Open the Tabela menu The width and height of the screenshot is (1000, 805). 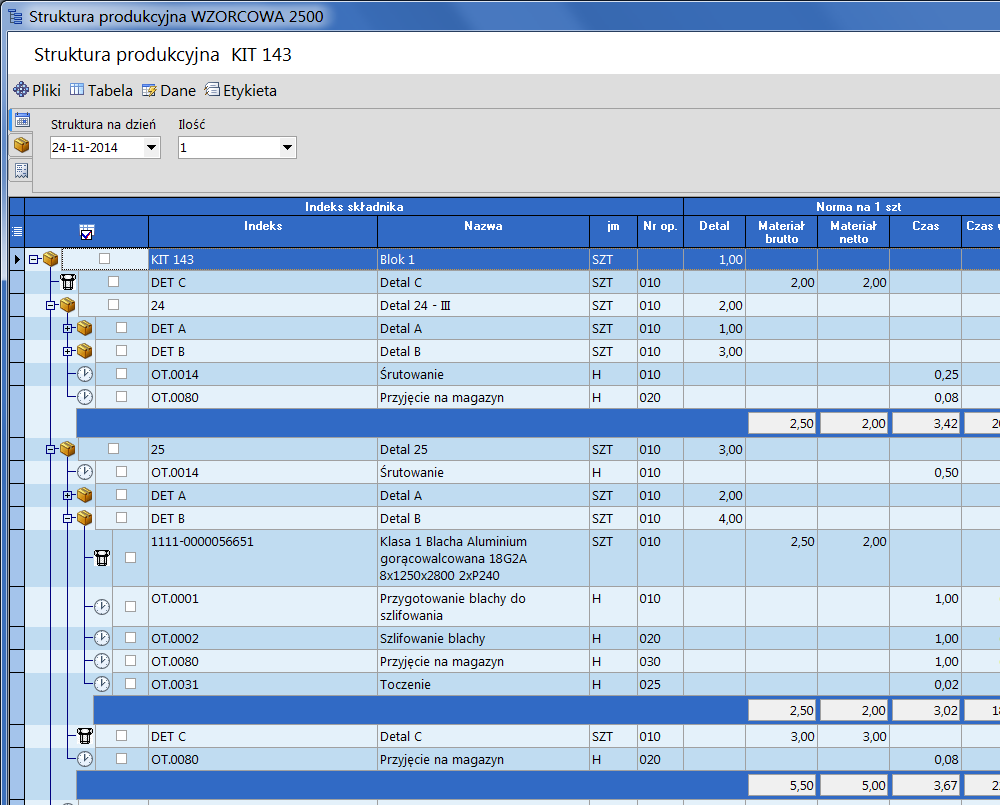101,91
